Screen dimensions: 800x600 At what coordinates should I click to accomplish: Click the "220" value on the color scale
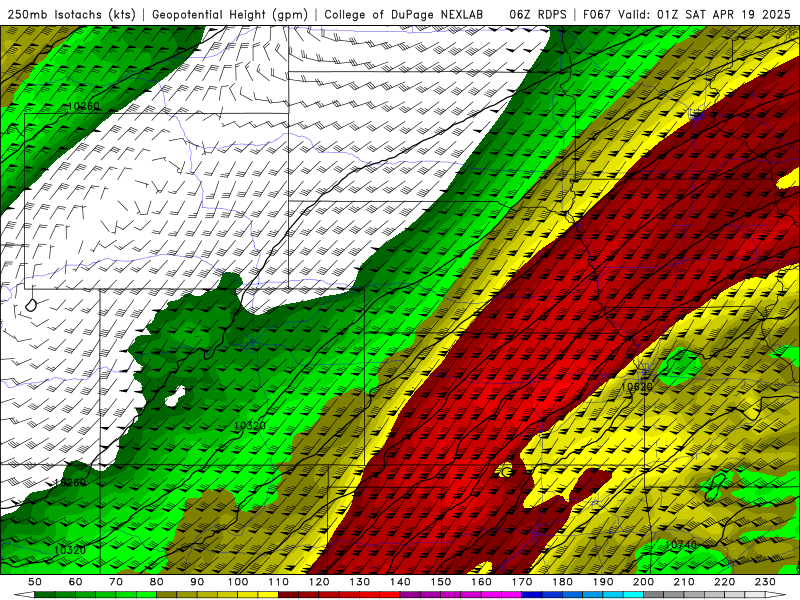tap(724, 582)
